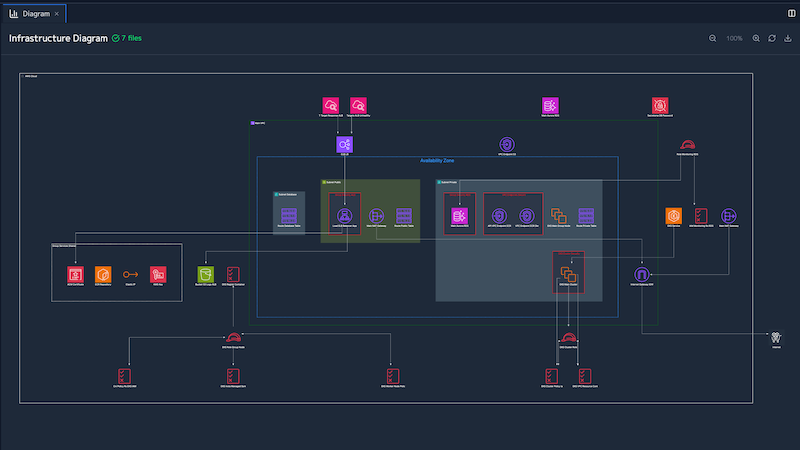Download the infrastructure diagram
The image size is (800, 450).
pyautogui.click(x=786, y=38)
